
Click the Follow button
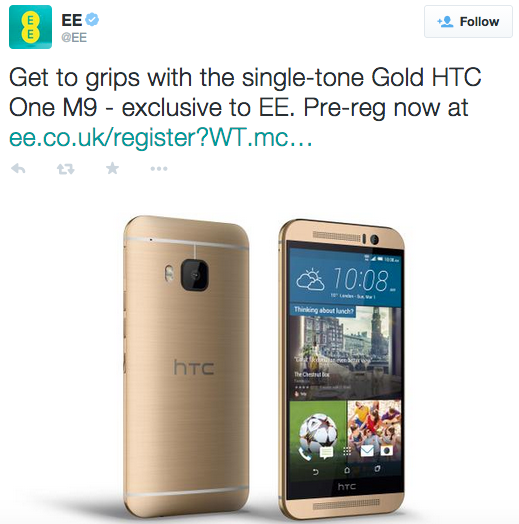[468, 22]
